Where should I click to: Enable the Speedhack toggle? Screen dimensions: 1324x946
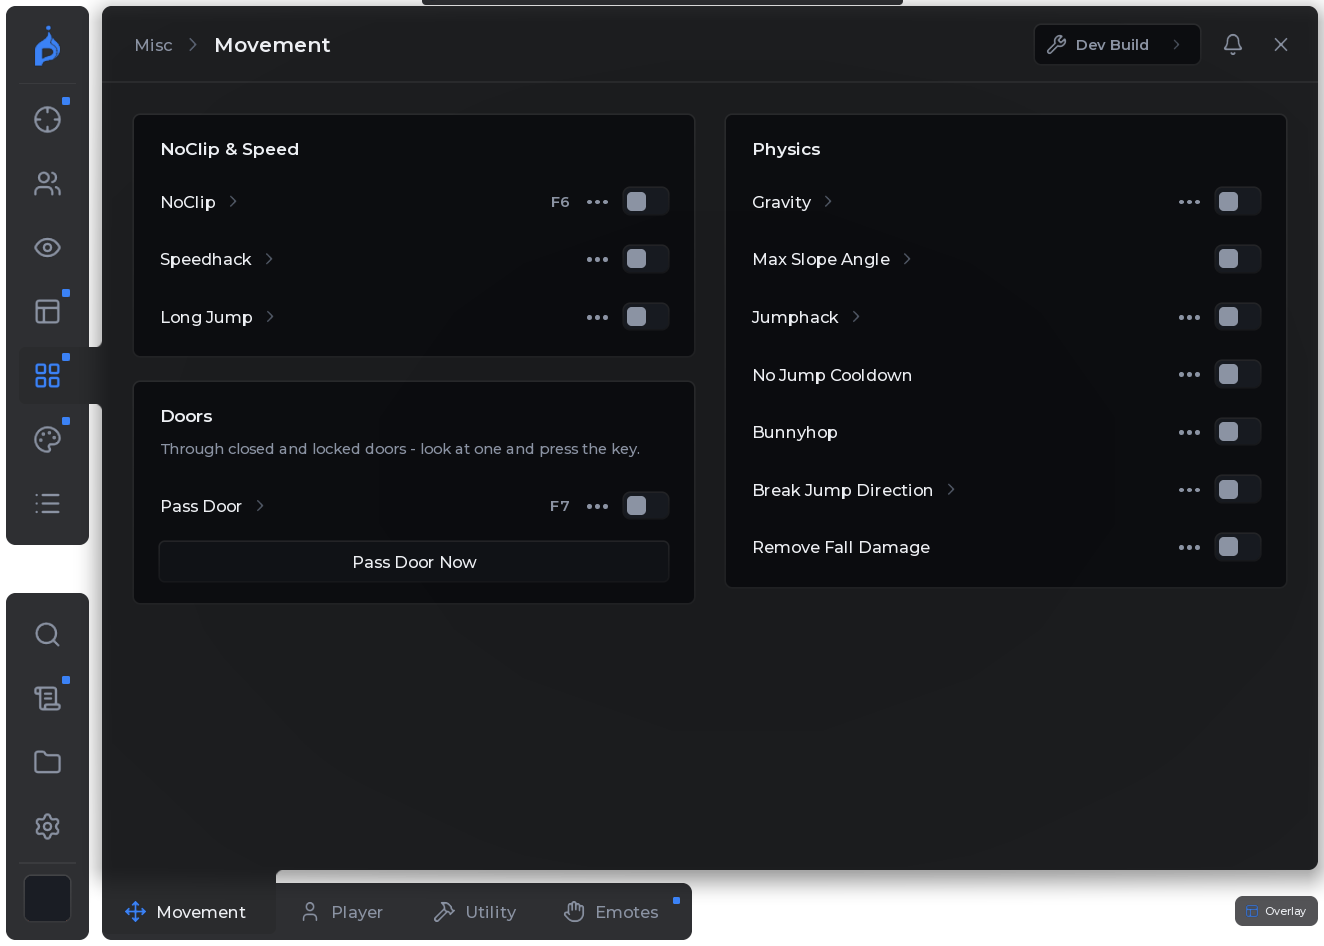pos(646,259)
